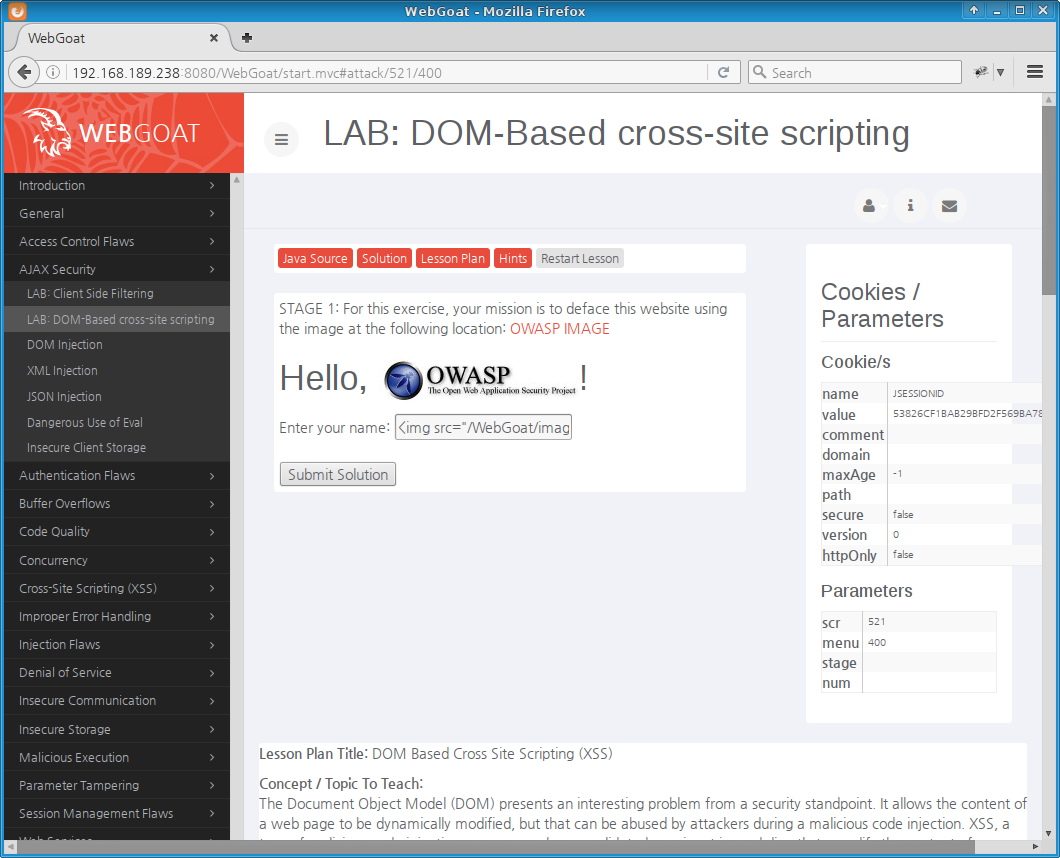Collapse the AJAX Security section
Viewport: 1060px width, 858px height.
[x=116, y=269]
